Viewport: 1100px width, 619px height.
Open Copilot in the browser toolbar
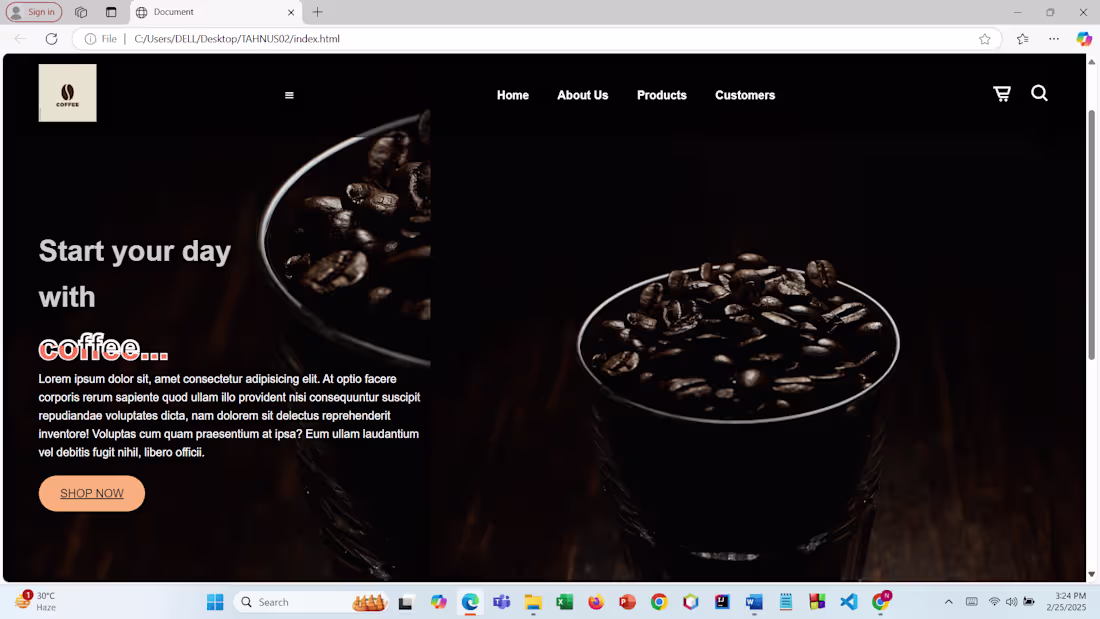click(1084, 39)
